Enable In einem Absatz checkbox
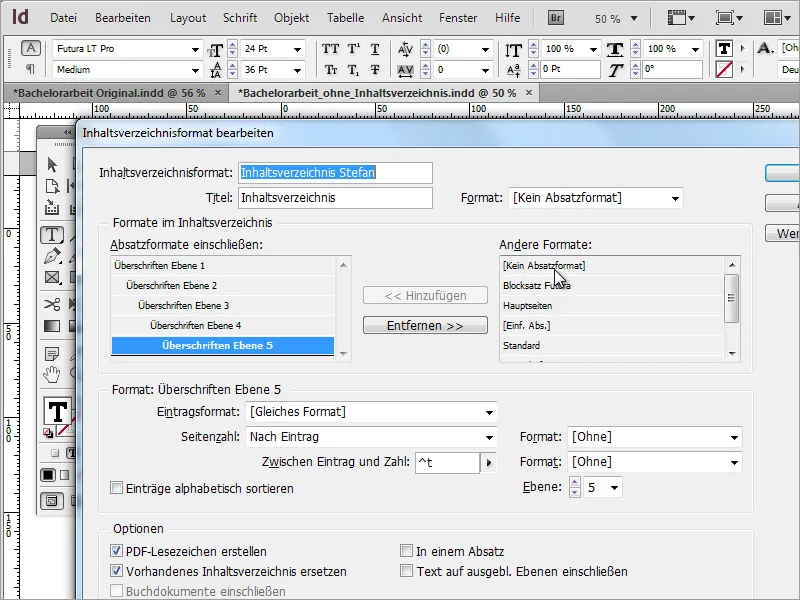This screenshot has height=600, width=800. click(406, 551)
